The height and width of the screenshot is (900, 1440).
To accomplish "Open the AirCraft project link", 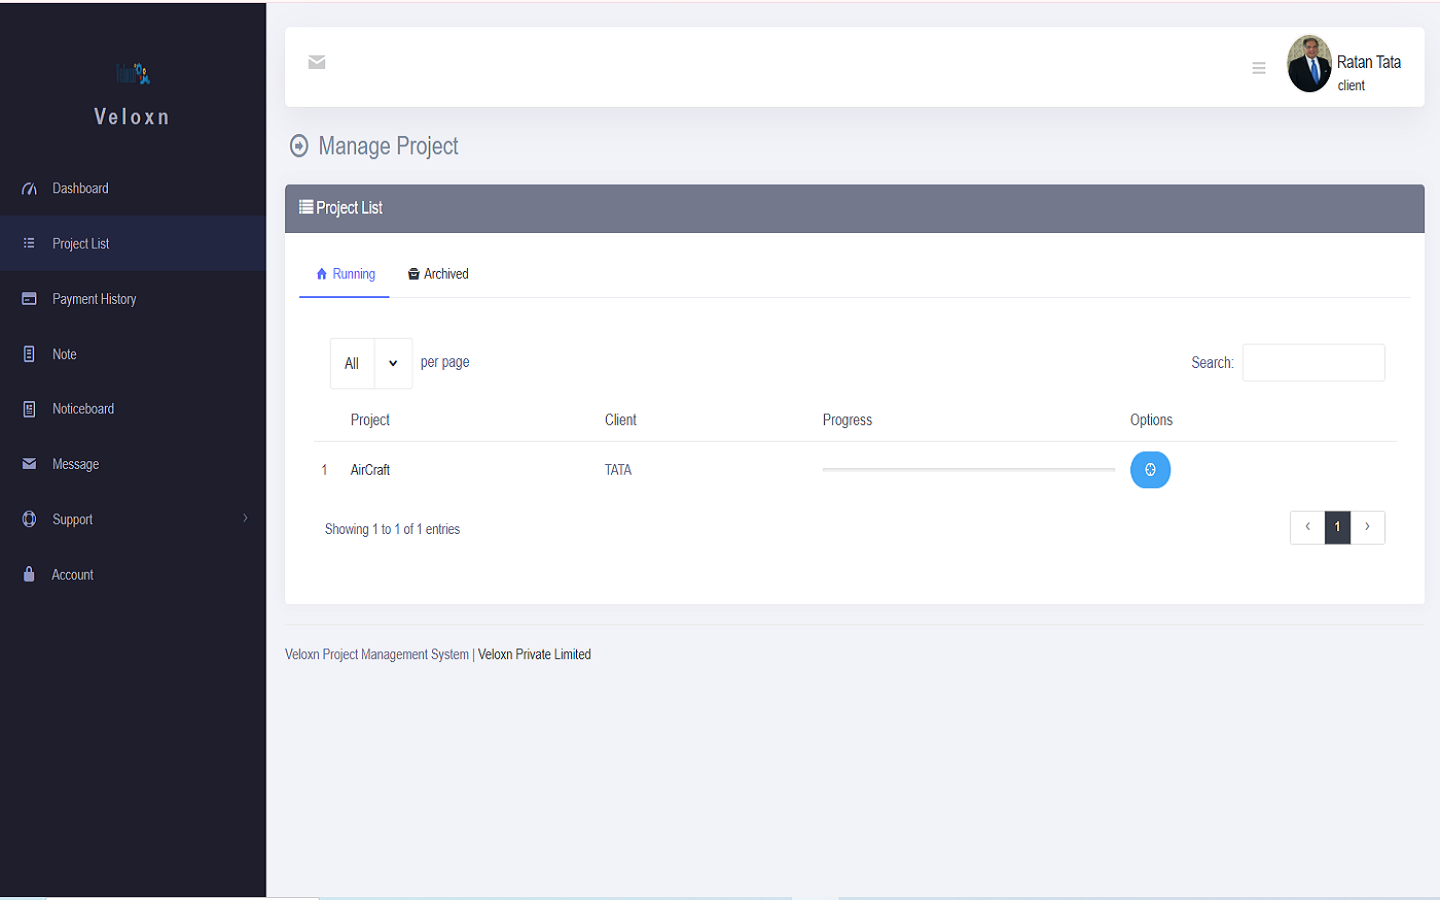I will coord(369,469).
